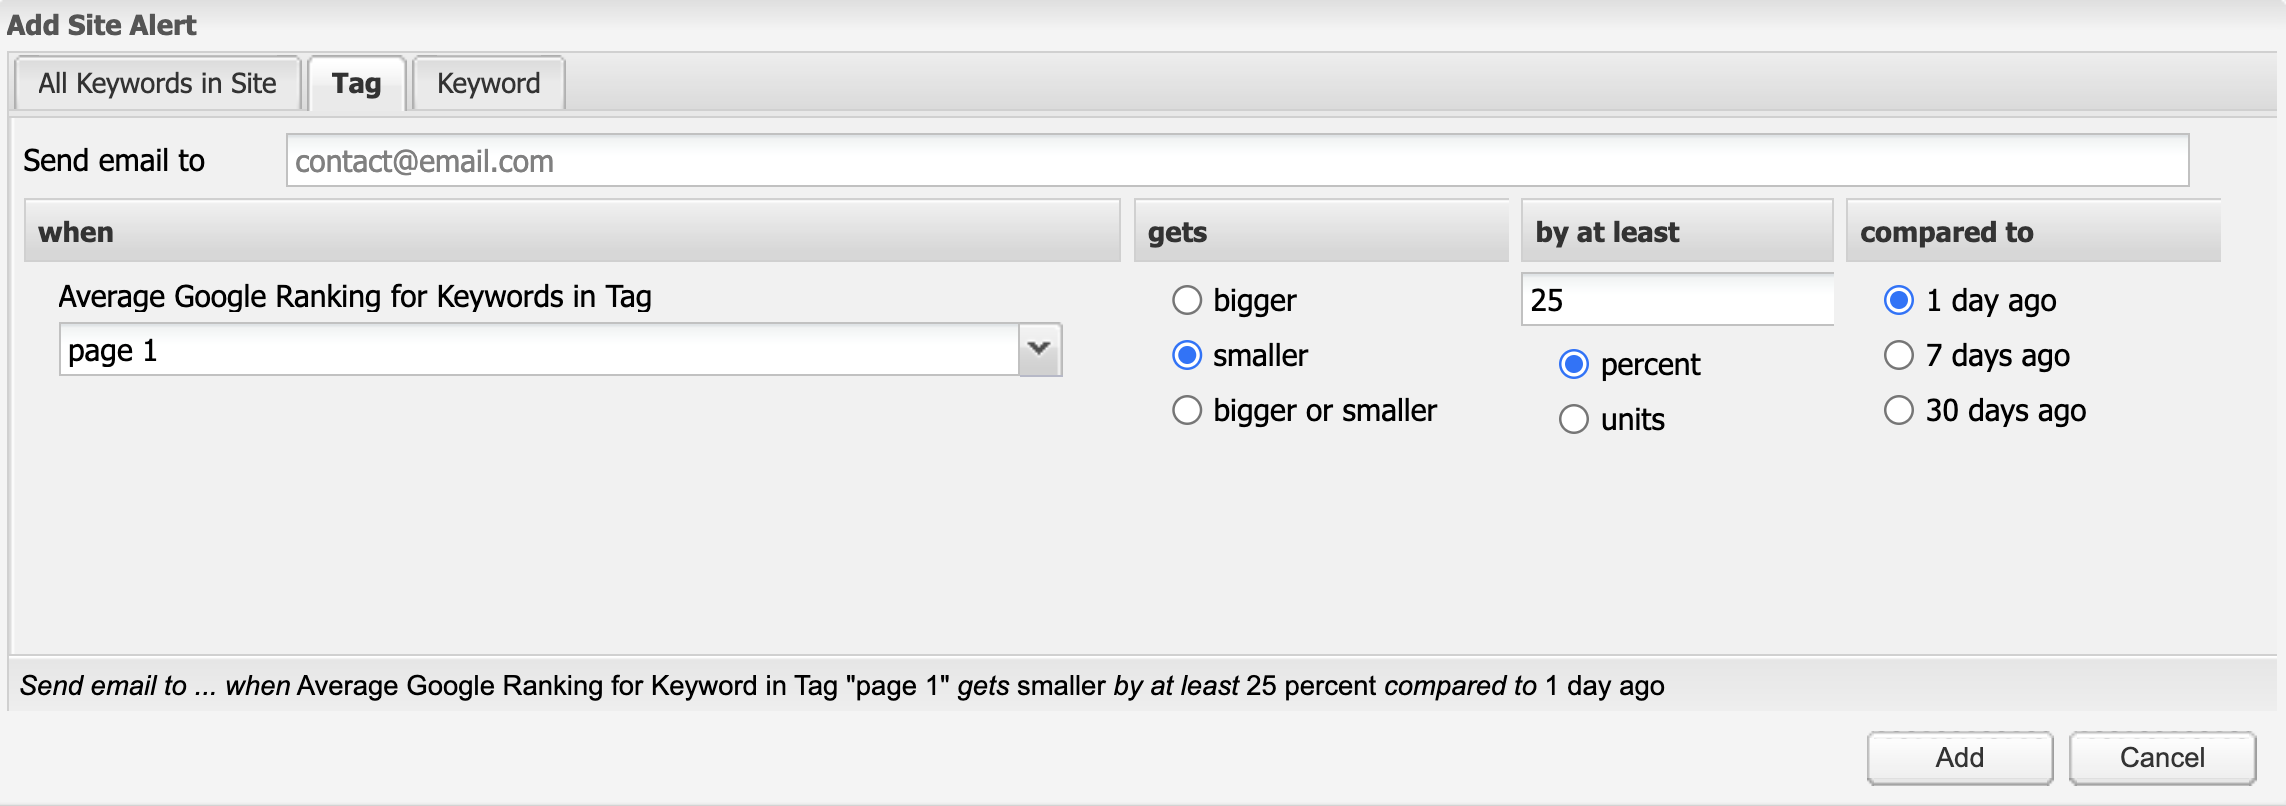
Task: Select the "bigger" radio option
Action: pyautogui.click(x=1187, y=300)
